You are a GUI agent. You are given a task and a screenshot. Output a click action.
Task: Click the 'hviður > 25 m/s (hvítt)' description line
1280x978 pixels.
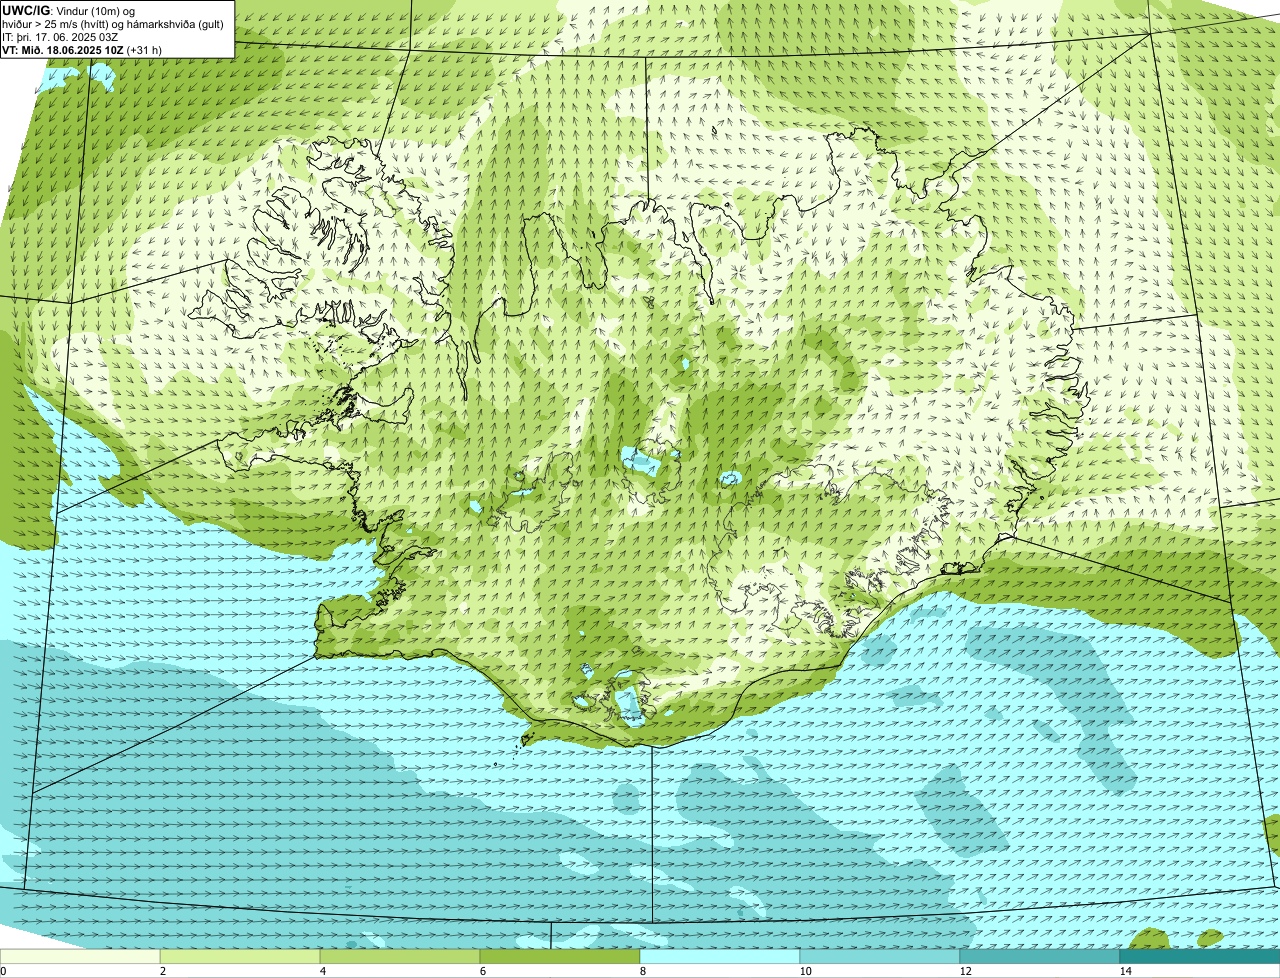tap(114, 24)
